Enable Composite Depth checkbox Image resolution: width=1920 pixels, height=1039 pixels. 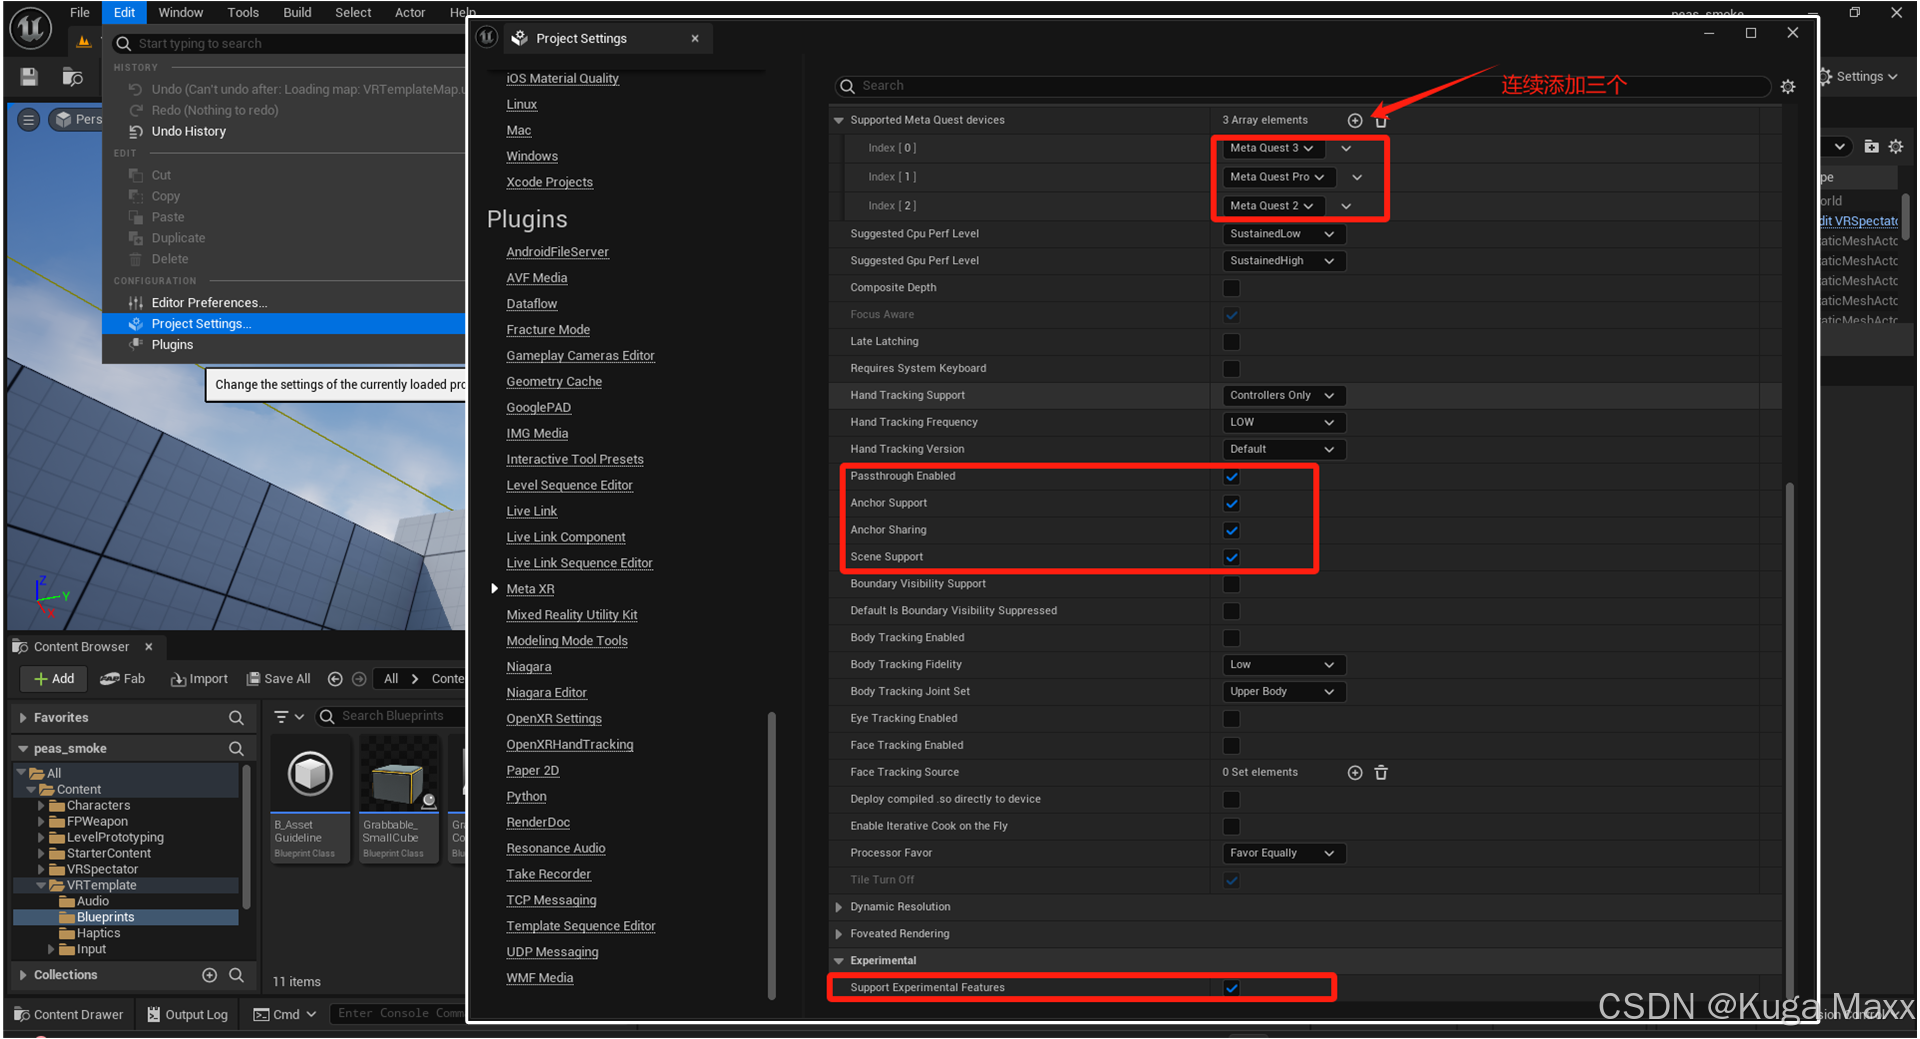1232,288
